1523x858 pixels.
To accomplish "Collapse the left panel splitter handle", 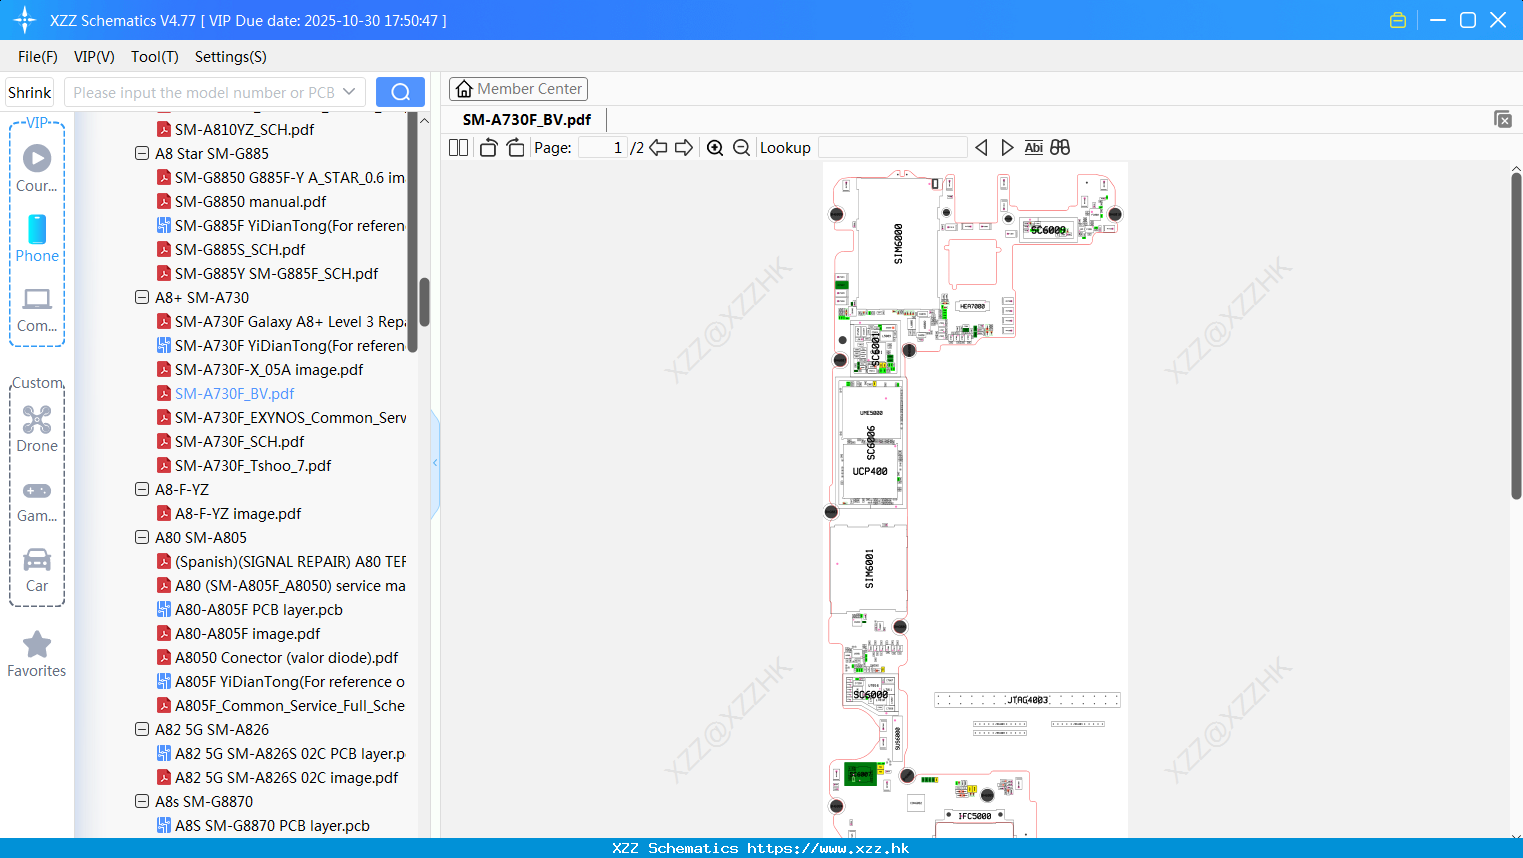I will [x=435, y=463].
